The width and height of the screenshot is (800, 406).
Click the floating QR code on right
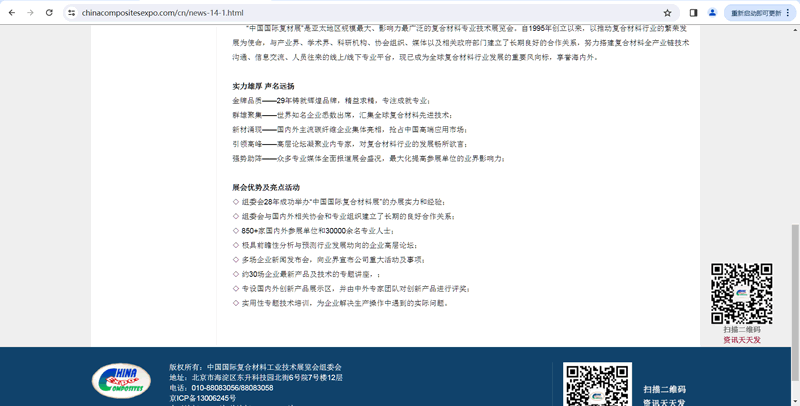click(741, 294)
